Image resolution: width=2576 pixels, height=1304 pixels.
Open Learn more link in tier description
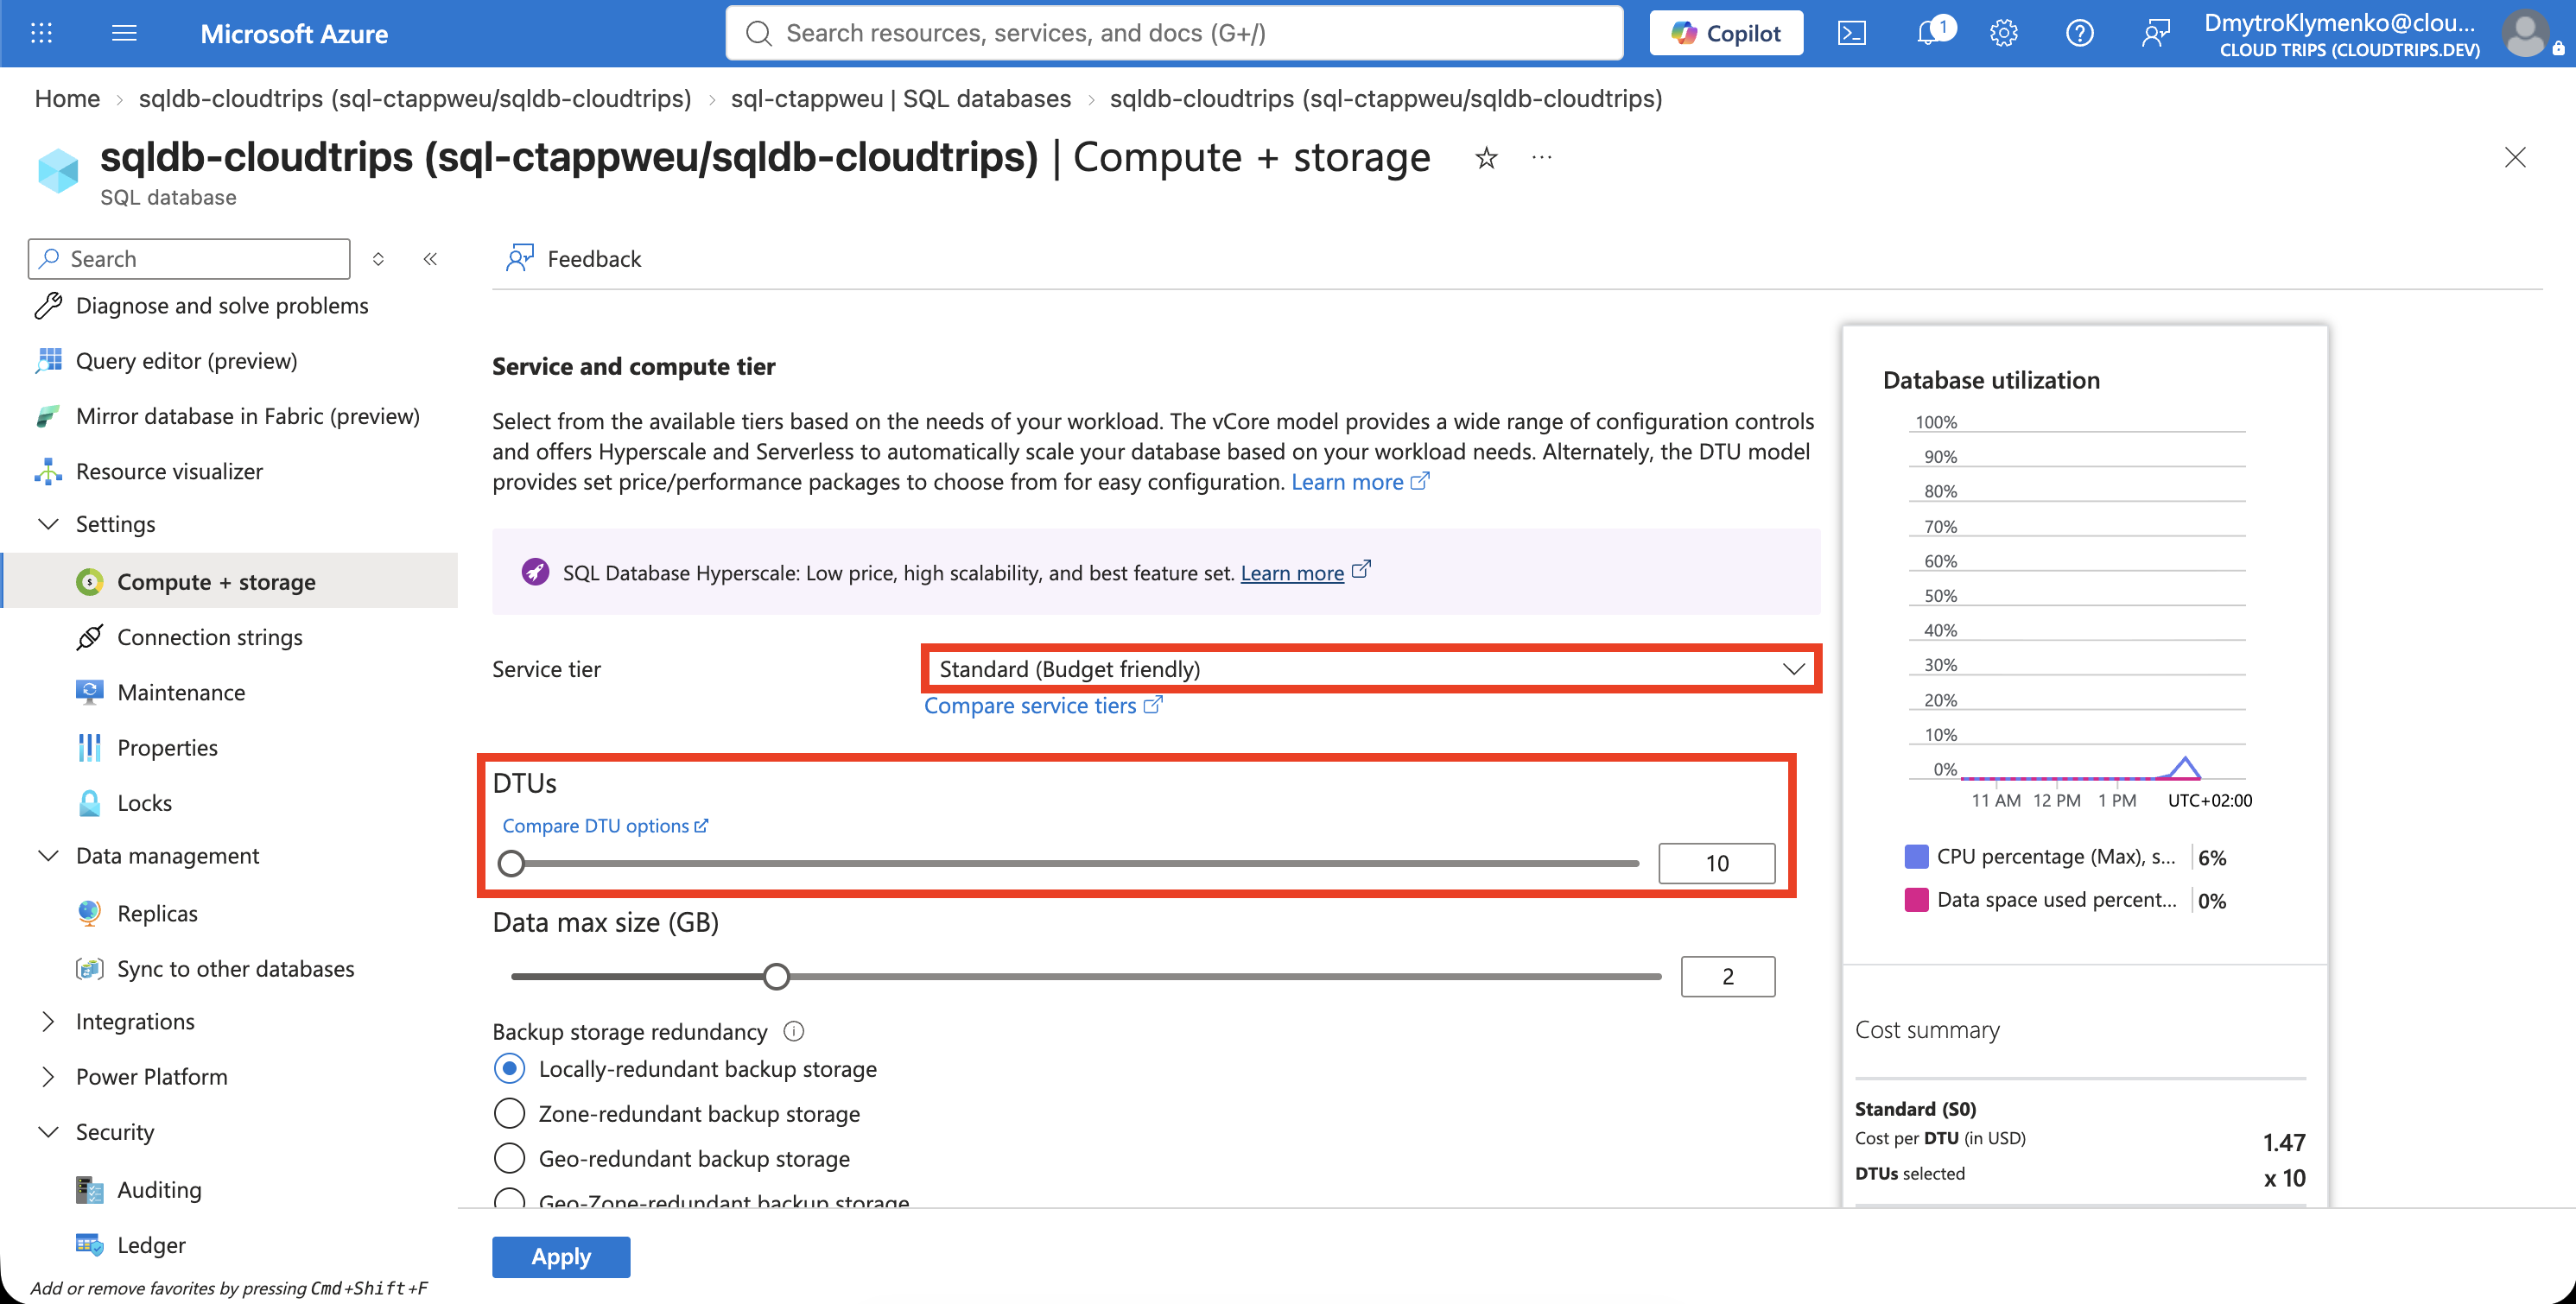coord(1360,481)
